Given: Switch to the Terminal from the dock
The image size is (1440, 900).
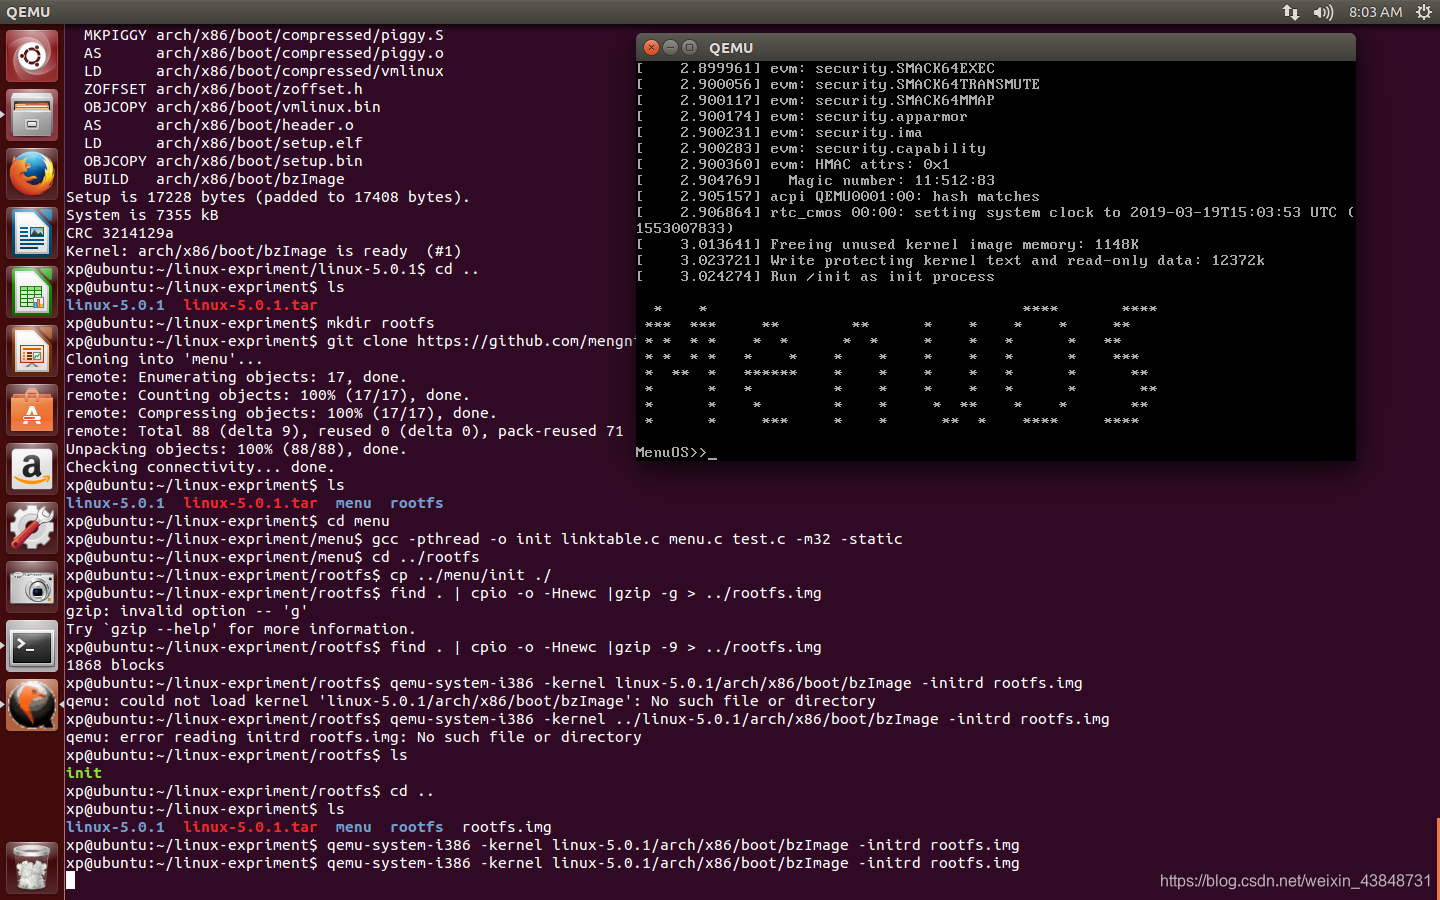Looking at the screenshot, I should point(32,646).
